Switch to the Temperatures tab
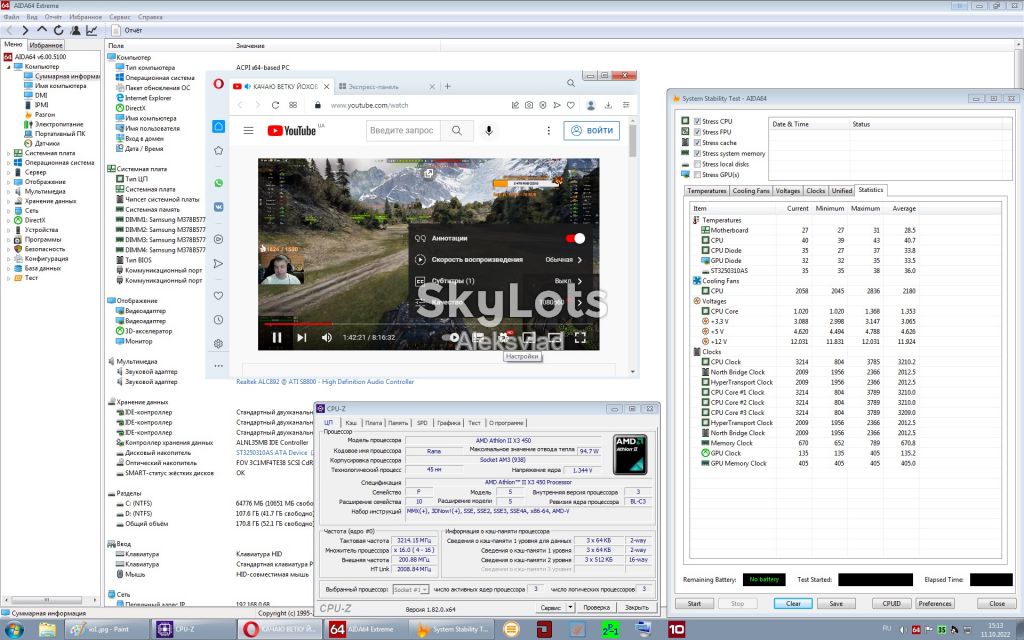Image resolution: width=1024 pixels, height=640 pixels. coord(707,191)
